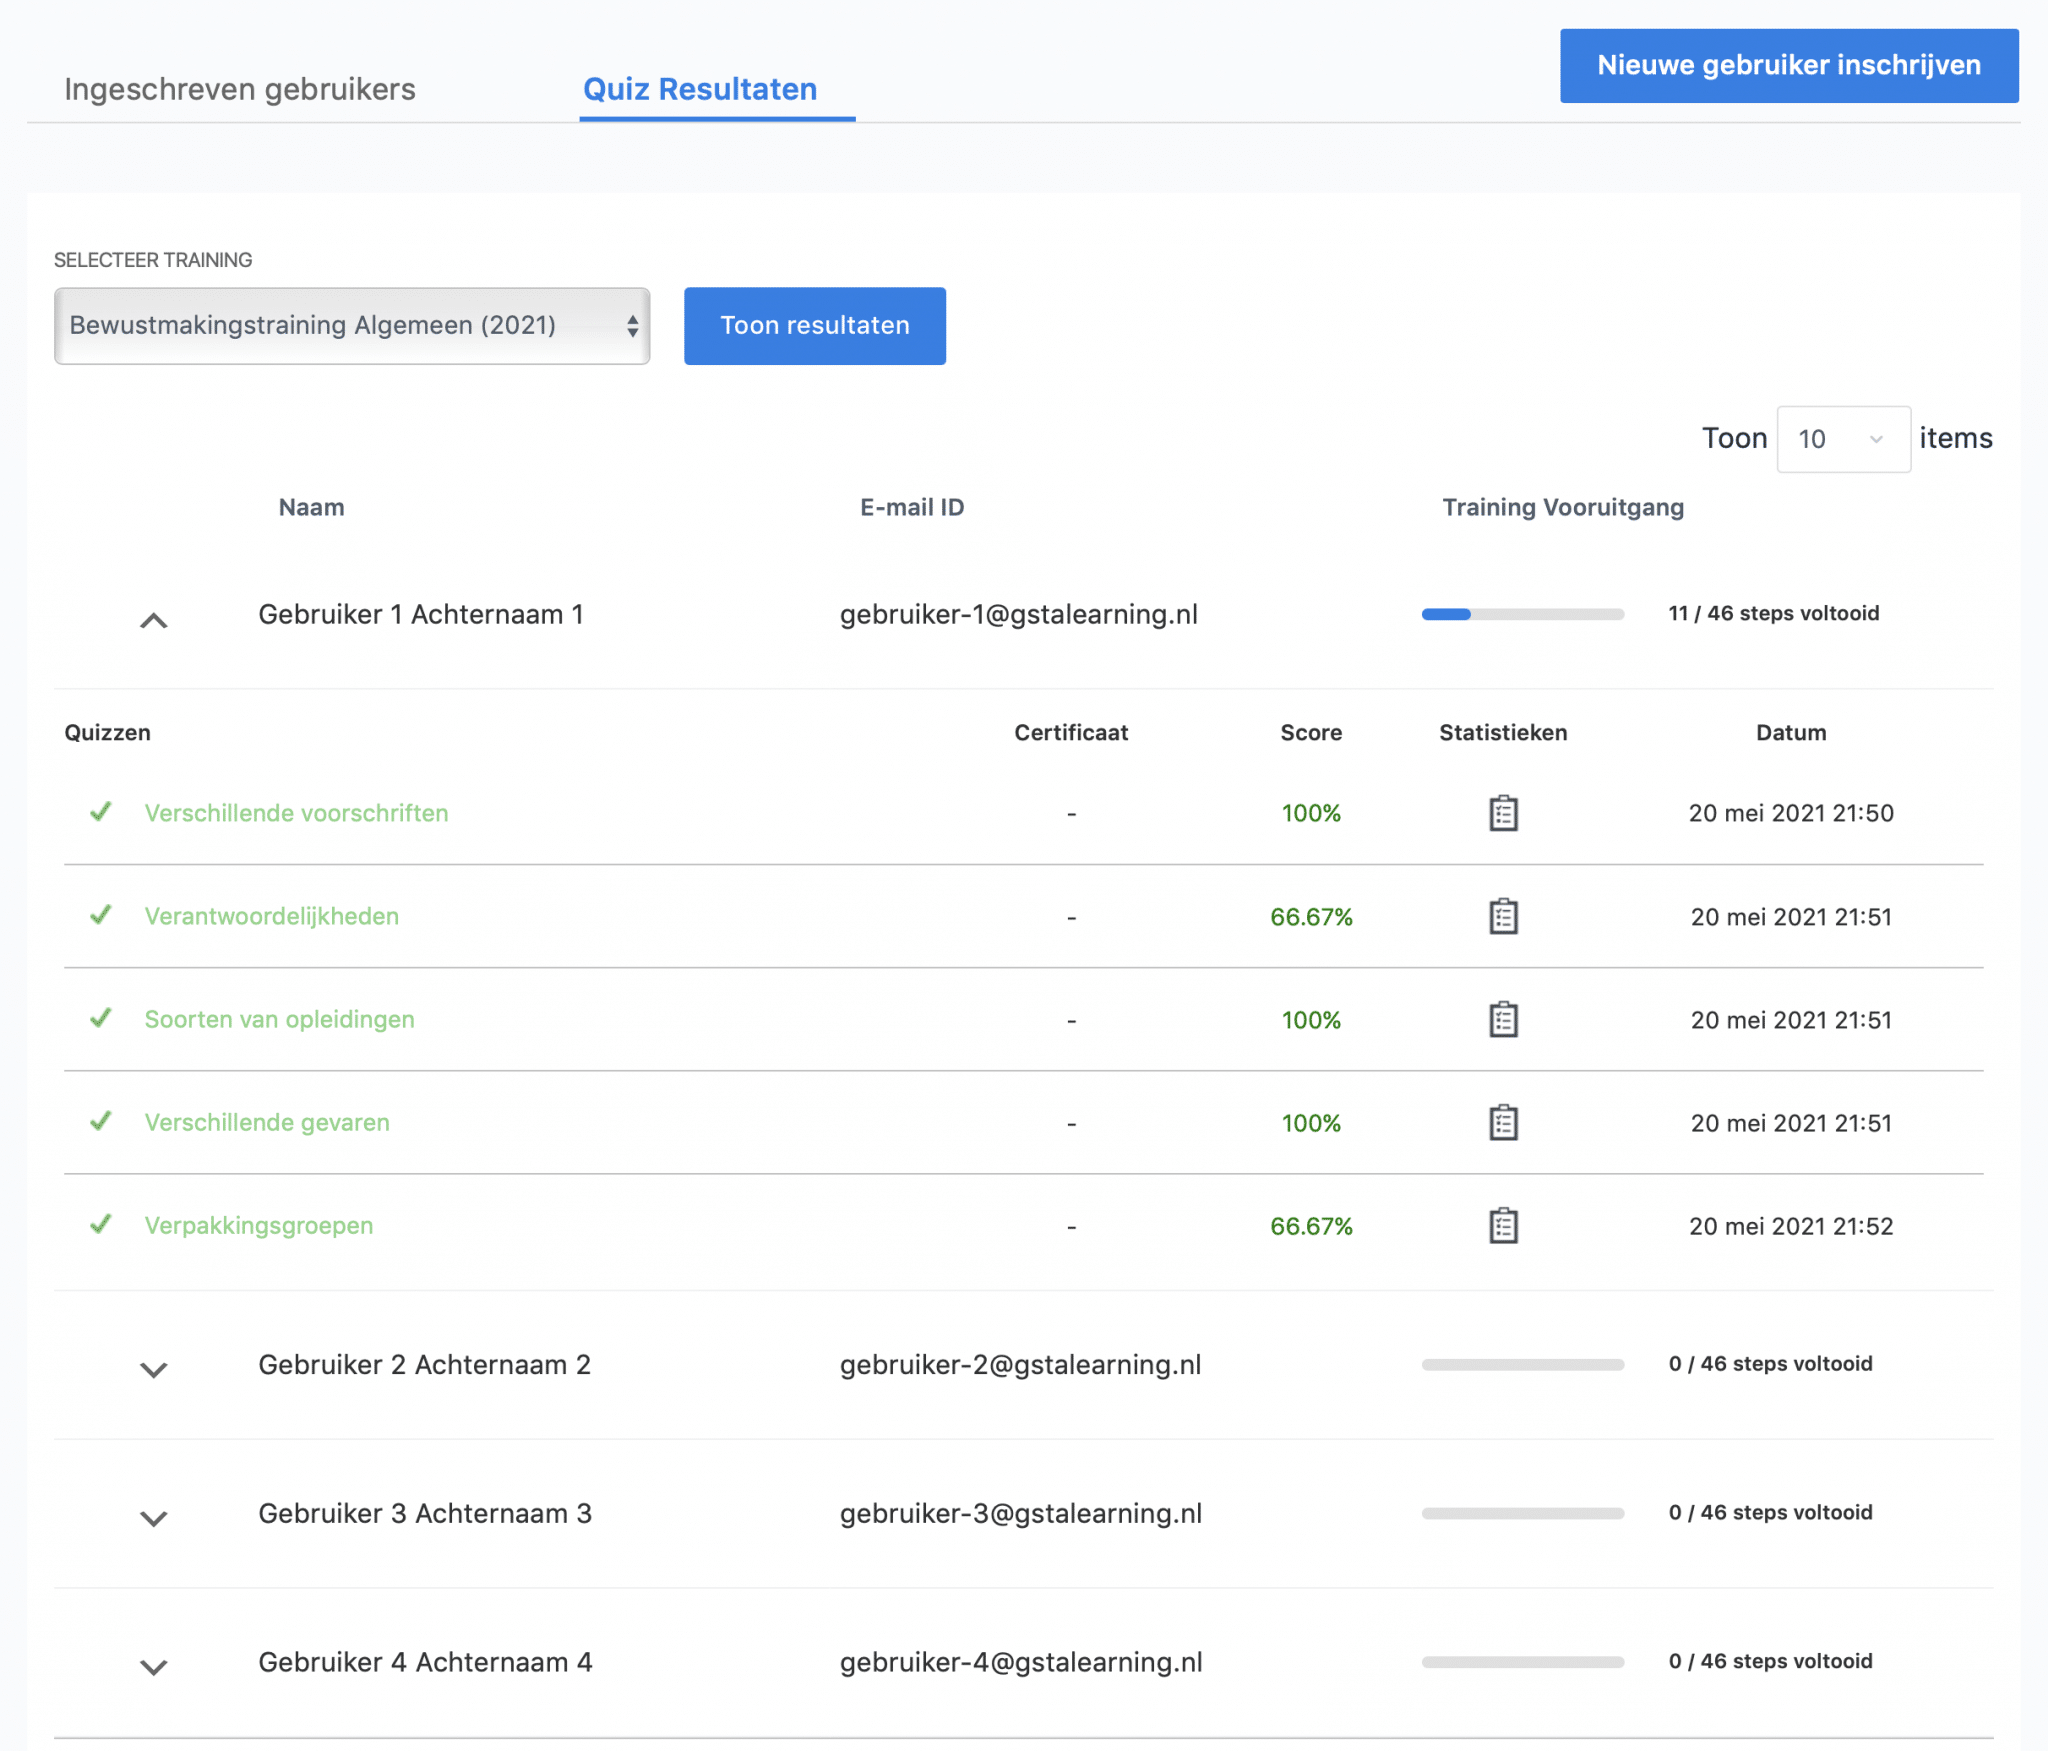Click date 20 mei 2021 21:52
This screenshot has height=1751, width=2048.
1791,1225
